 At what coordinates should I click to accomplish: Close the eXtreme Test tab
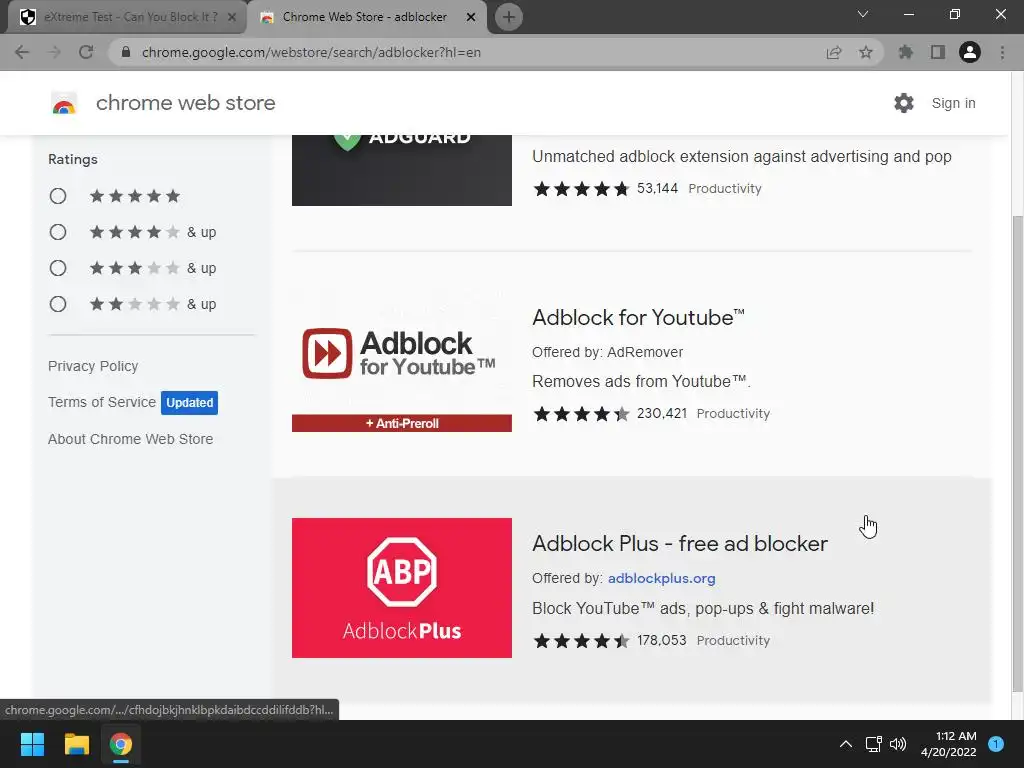232,18
